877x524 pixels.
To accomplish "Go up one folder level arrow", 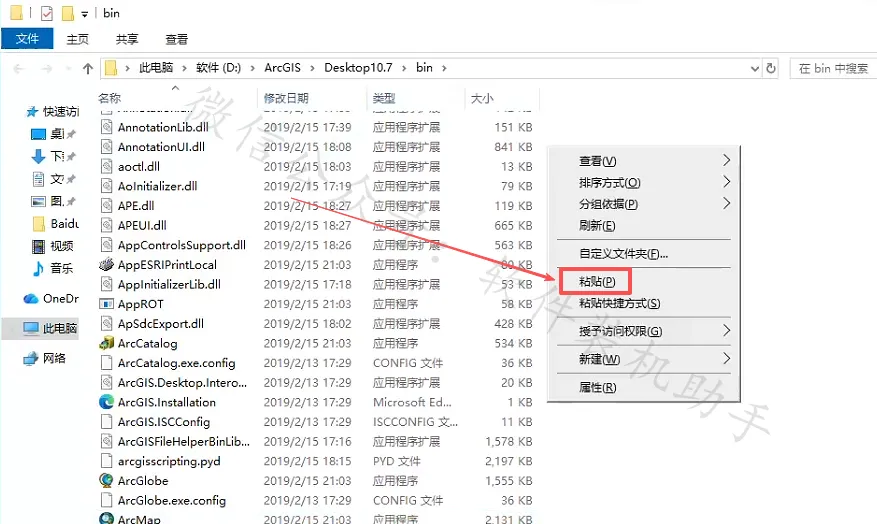I will click(x=88, y=68).
